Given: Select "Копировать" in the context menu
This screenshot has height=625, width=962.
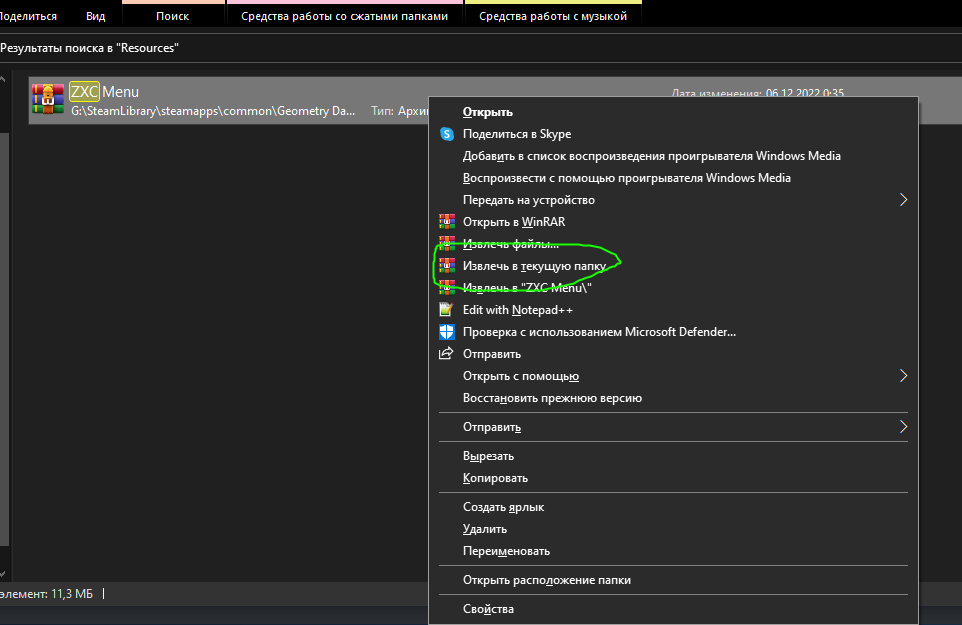Looking at the screenshot, I should [x=495, y=478].
